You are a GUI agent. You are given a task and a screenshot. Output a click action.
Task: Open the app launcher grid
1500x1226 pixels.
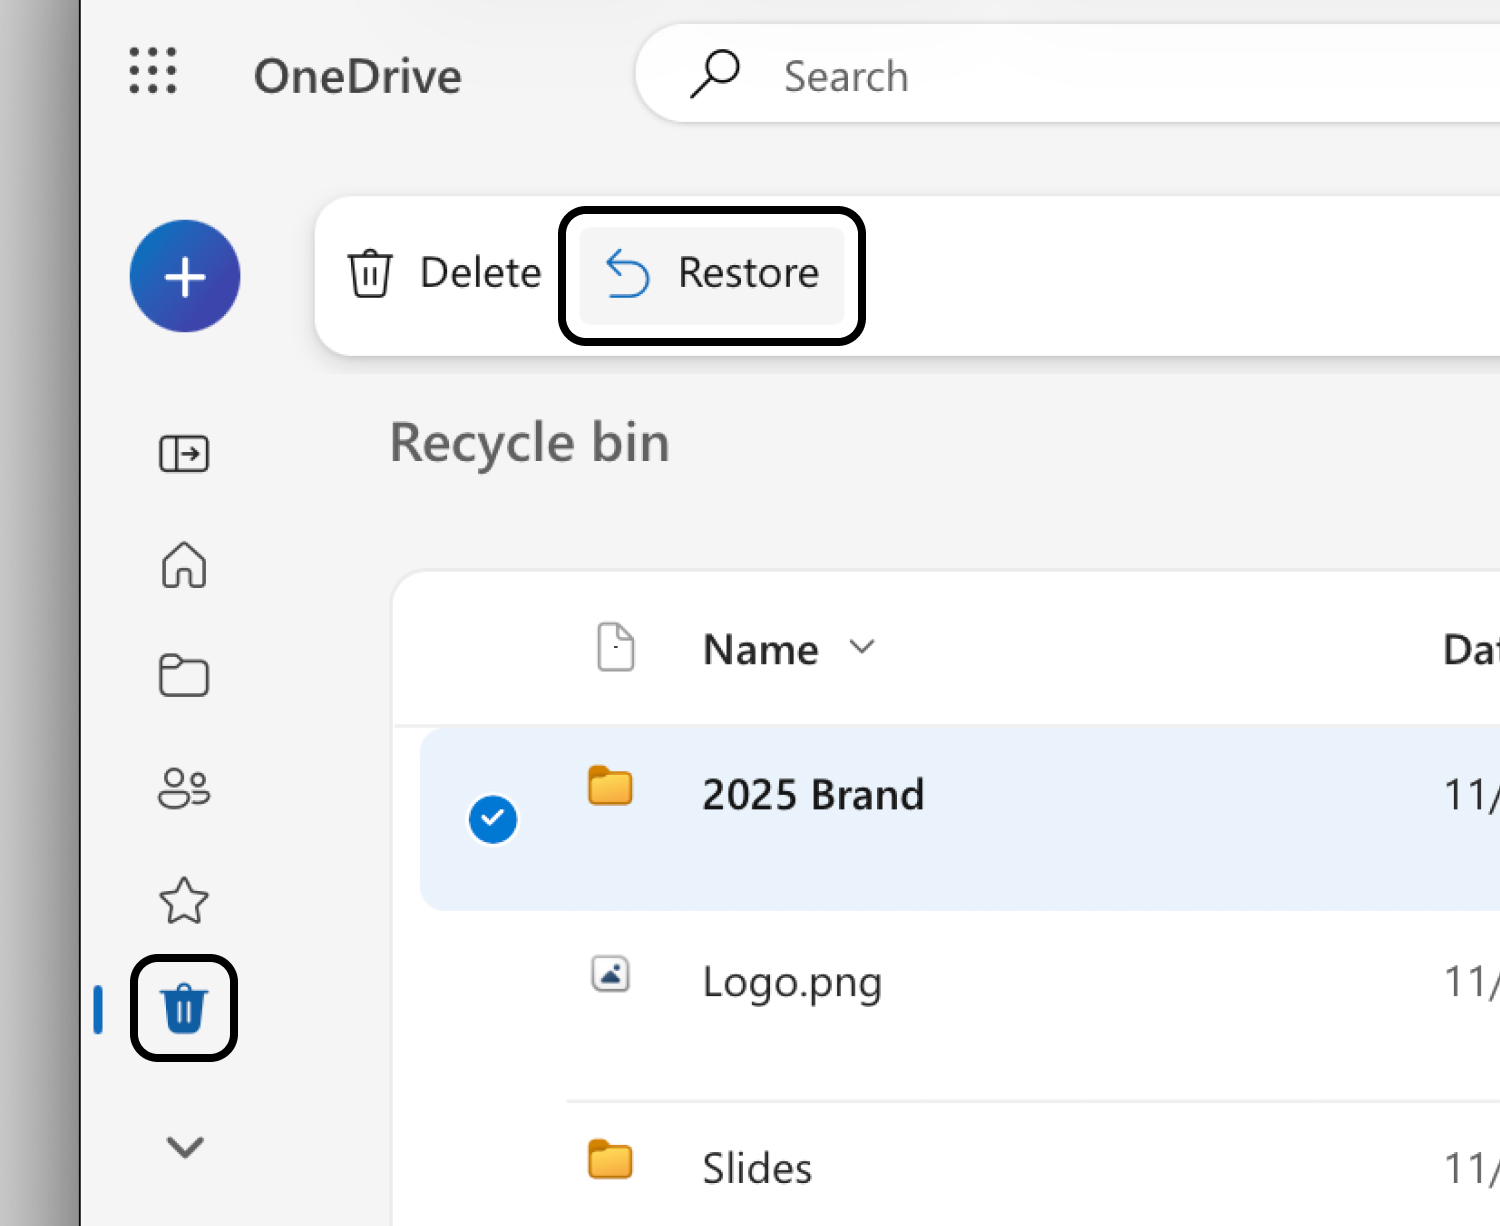[x=153, y=71]
